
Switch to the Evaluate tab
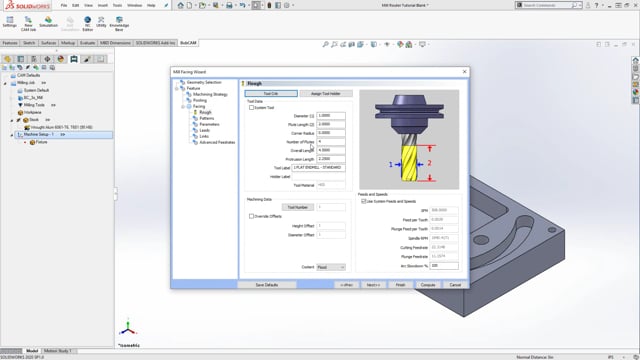[87, 43]
